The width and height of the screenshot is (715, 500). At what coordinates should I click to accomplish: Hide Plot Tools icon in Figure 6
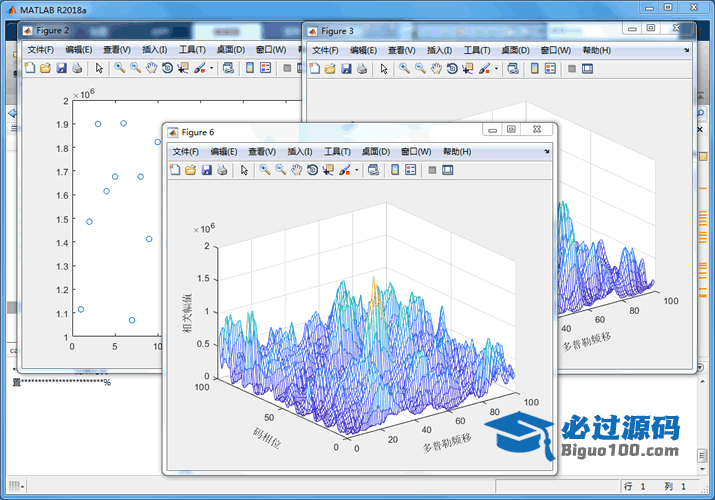coord(432,170)
